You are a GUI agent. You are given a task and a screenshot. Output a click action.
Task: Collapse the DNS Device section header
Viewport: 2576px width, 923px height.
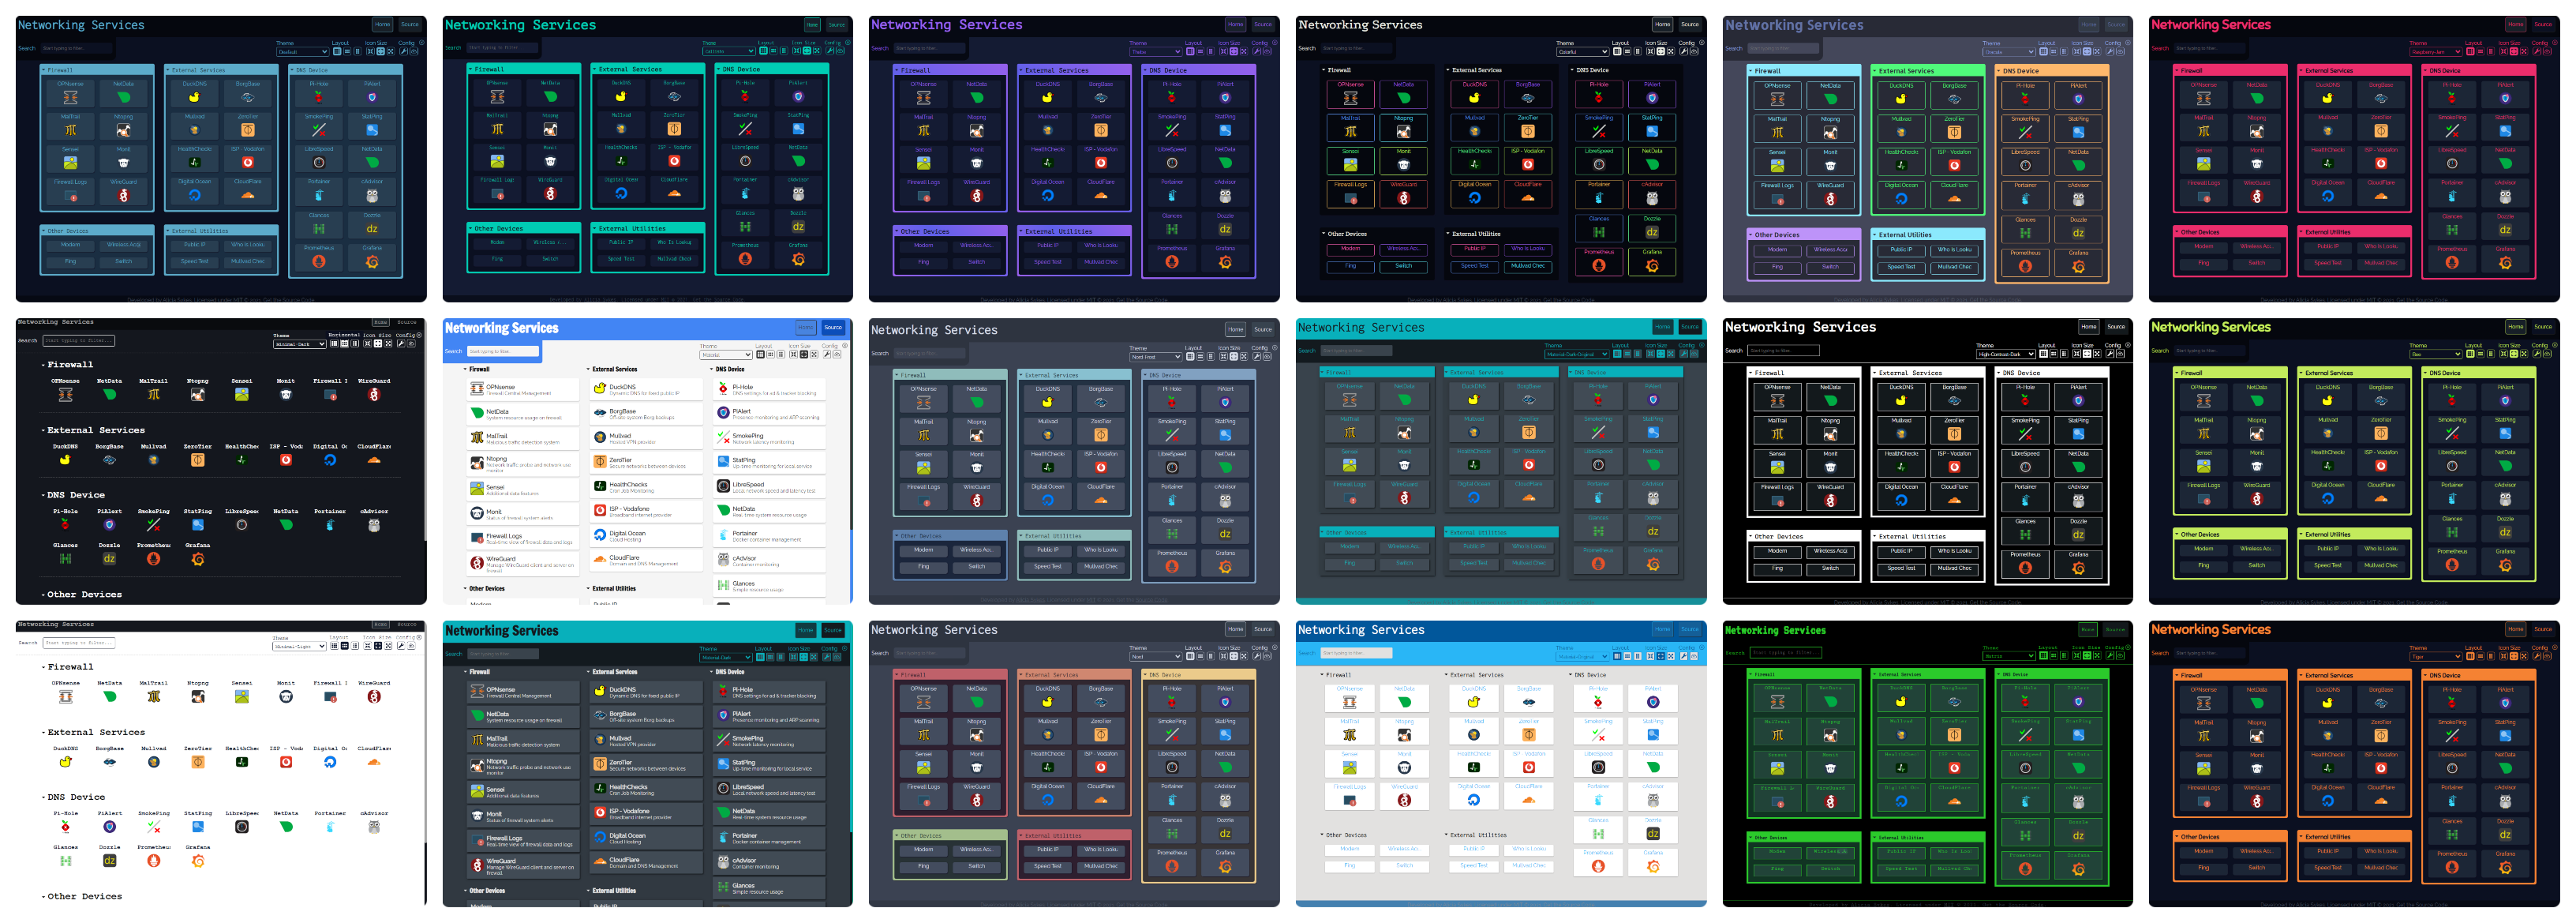coord(291,71)
